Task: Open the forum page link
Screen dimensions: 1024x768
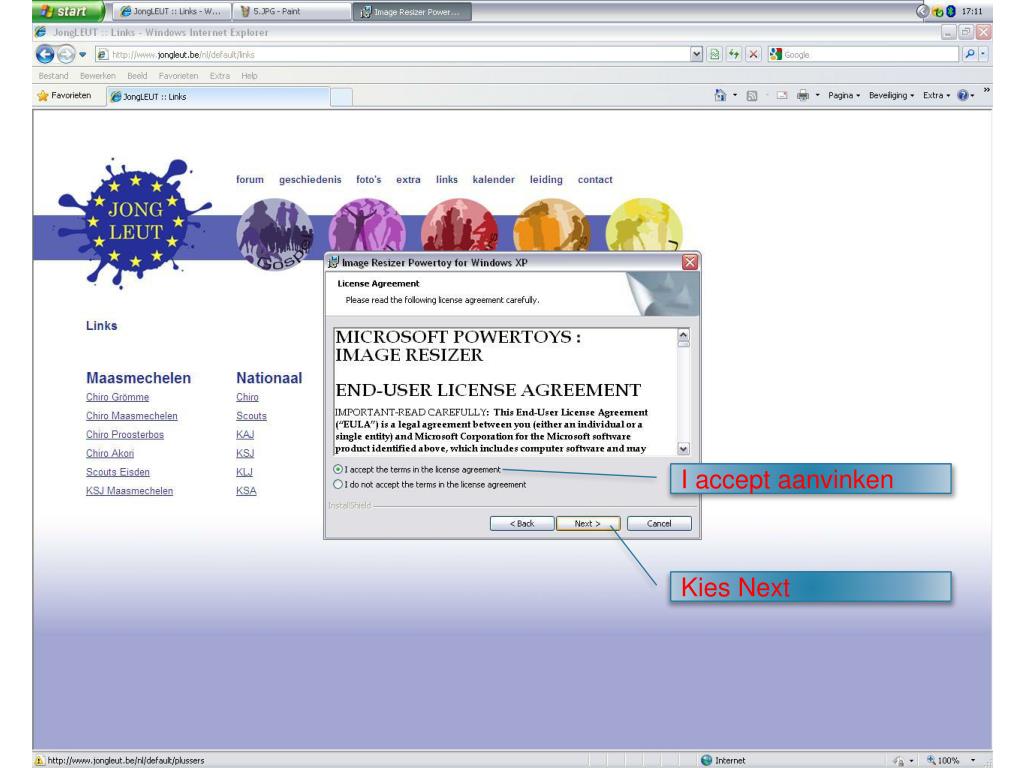Action: 249,180
